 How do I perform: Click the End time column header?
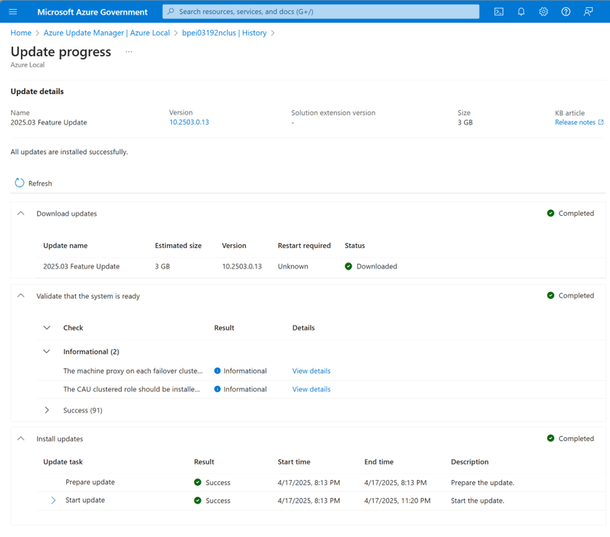click(x=379, y=462)
